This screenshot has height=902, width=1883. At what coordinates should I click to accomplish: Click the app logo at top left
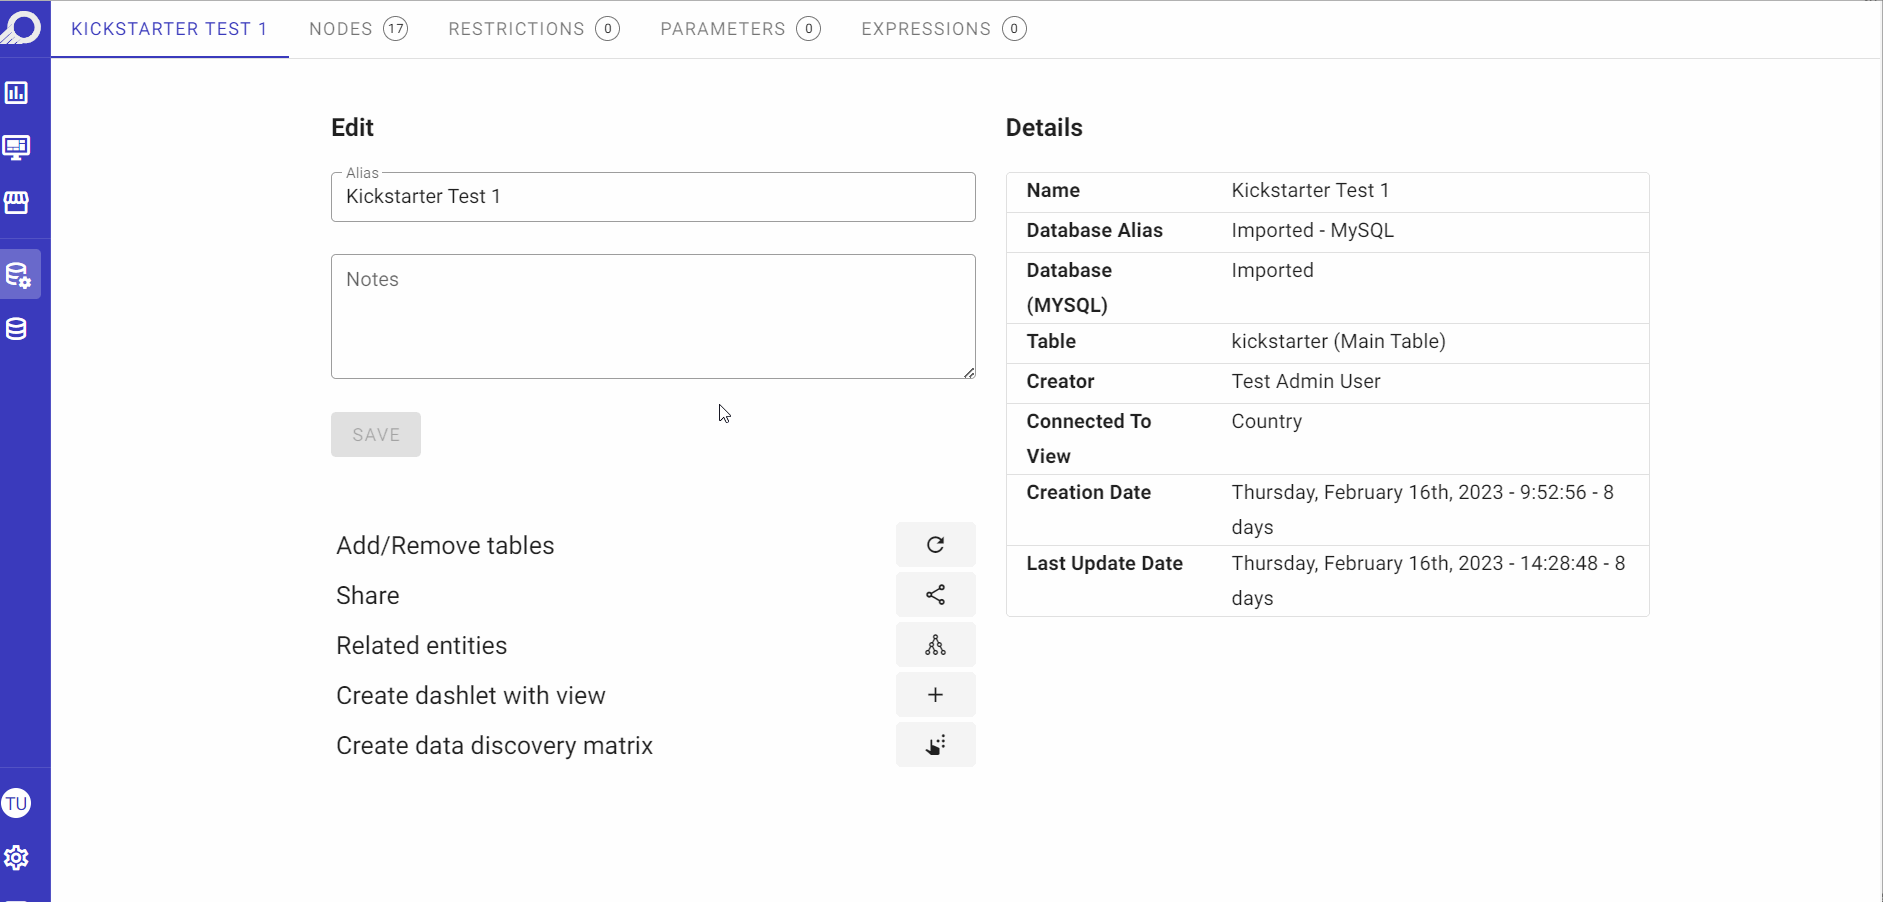coord(21,26)
